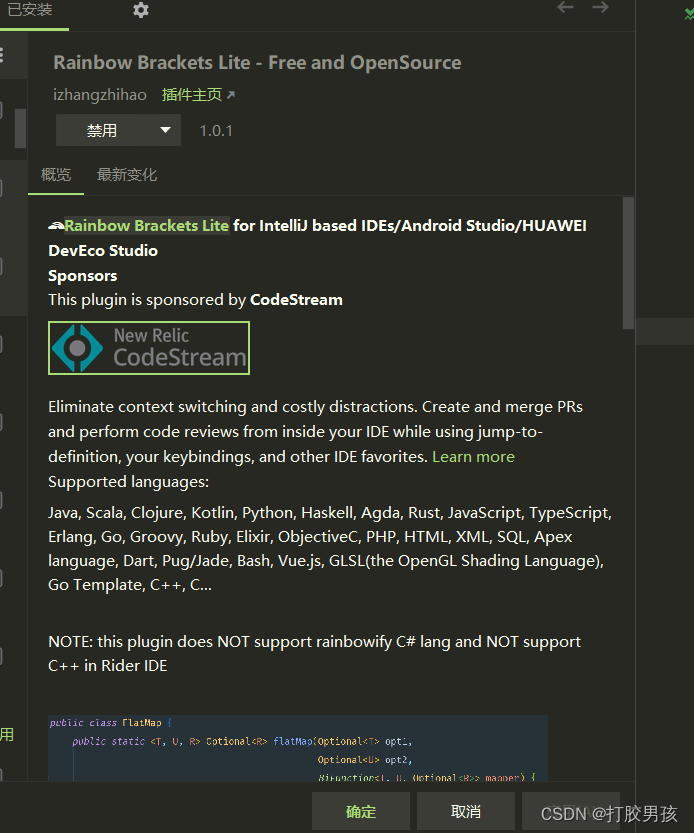Click the FlatMap code preview image
Viewport: 694px width, 833px height.
(x=298, y=748)
